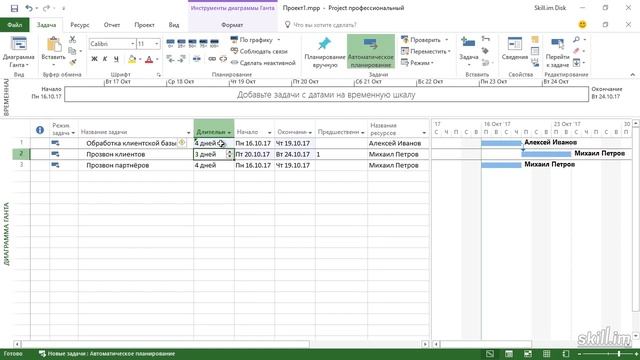Click the font color red A button
This screenshot has width=640, height=360.
tap(149, 60)
